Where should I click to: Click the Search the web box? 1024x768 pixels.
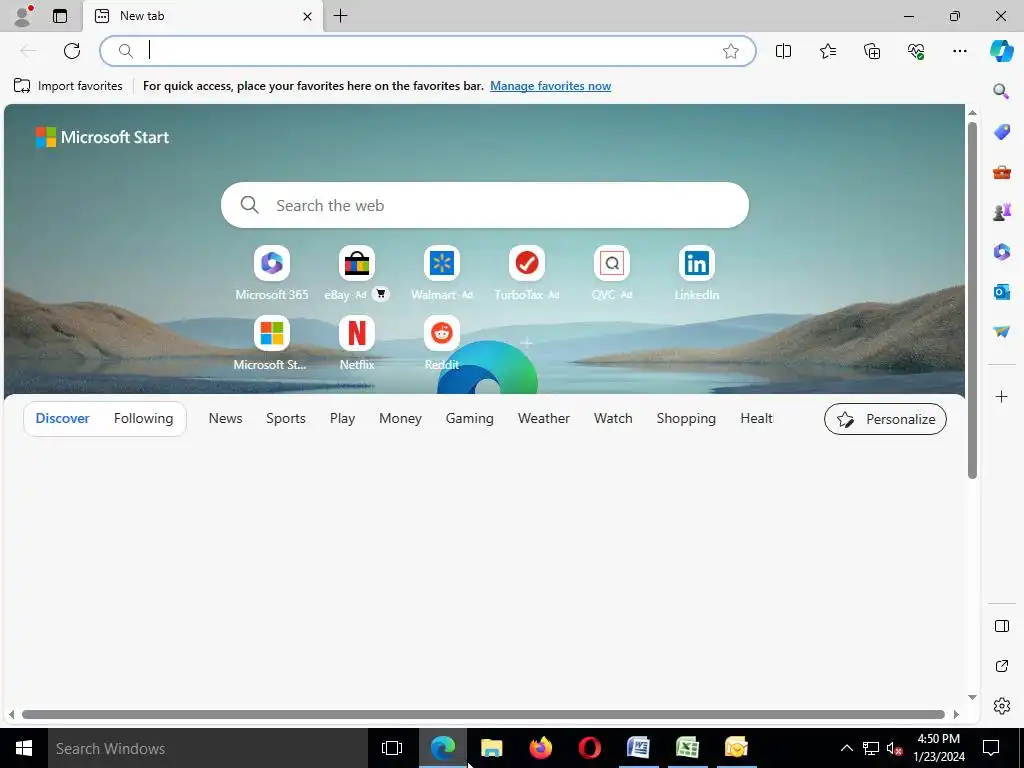(x=485, y=205)
